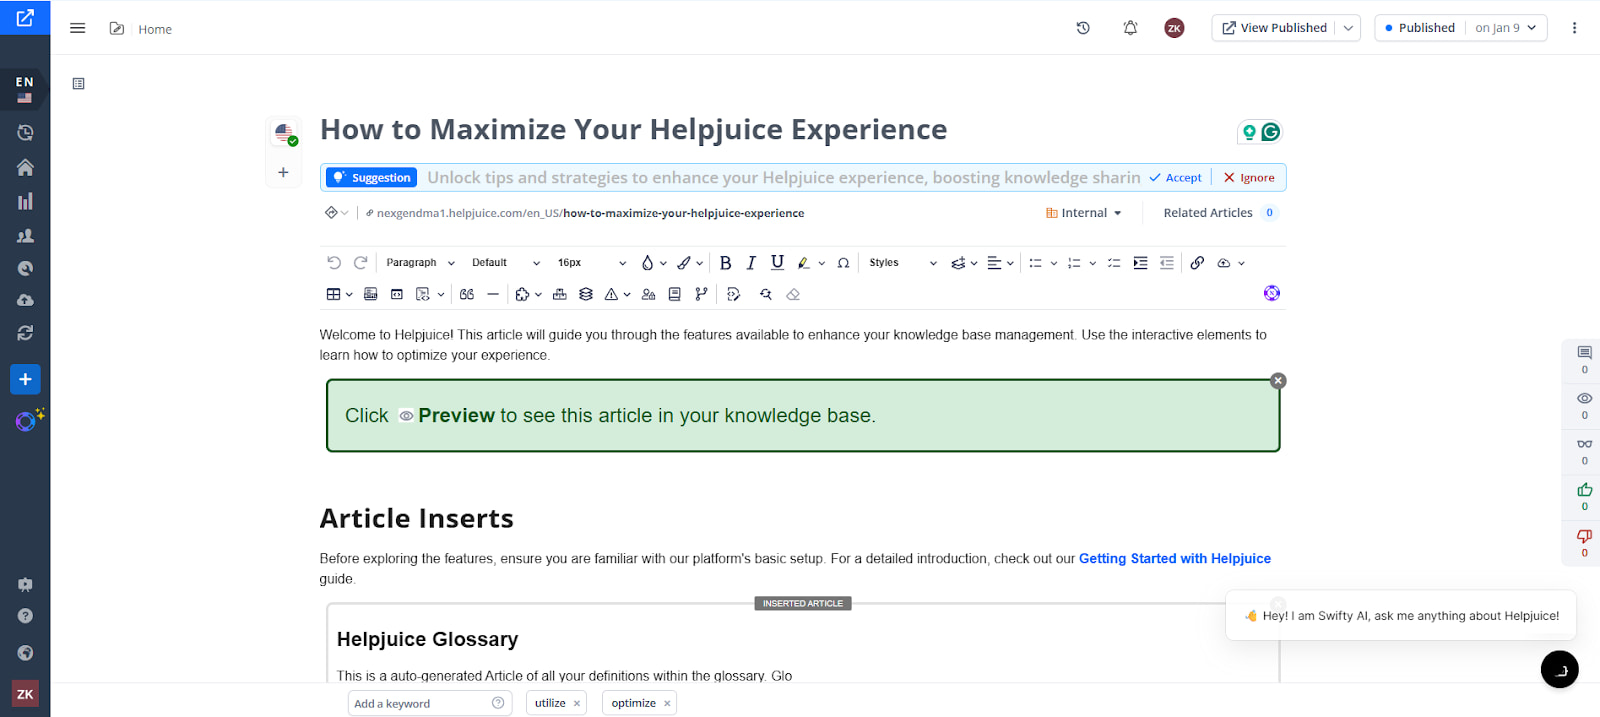This screenshot has width=1600, height=717.
Task: Open the table of contents icon
Action: pos(79,84)
